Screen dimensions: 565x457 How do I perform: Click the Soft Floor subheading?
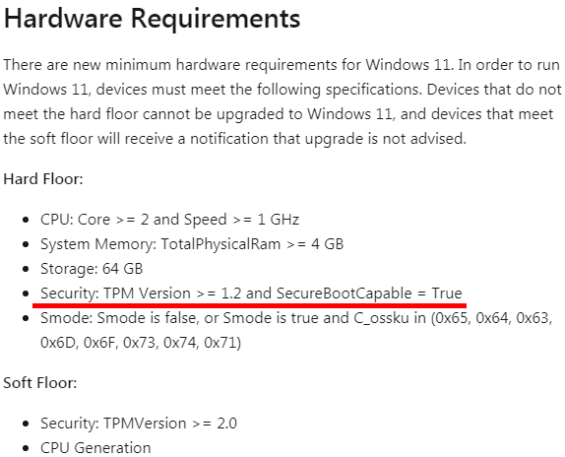(40, 383)
